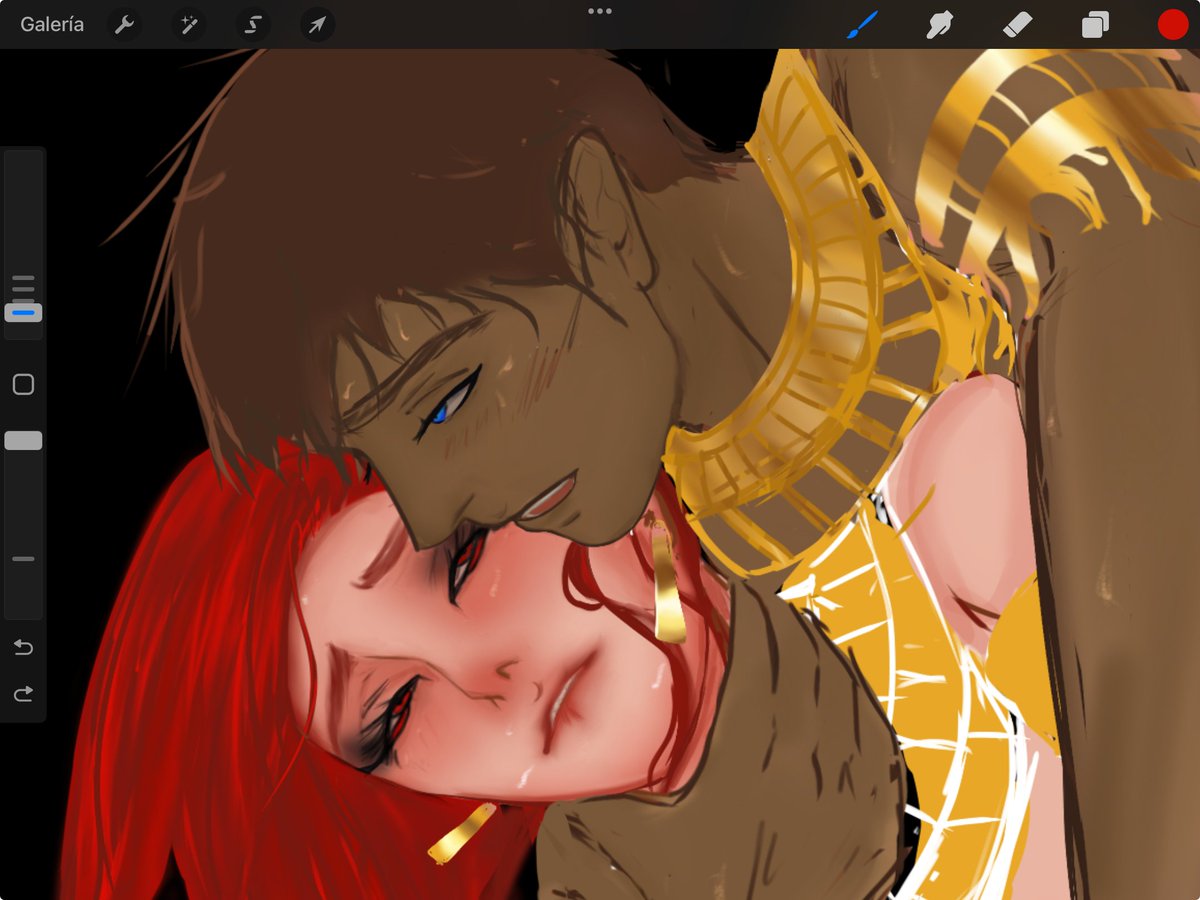Activate the Transform arrow tool
The width and height of the screenshot is (1200, 900).
pos(317,25)
